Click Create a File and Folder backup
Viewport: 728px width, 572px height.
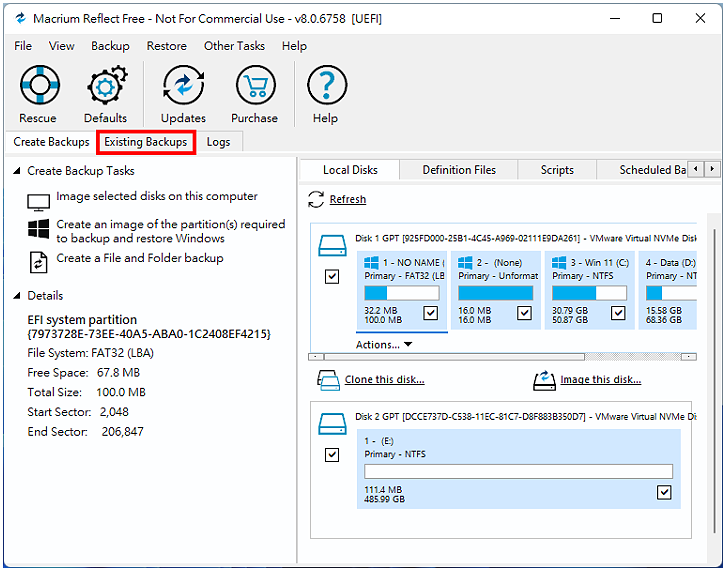click(x=140, y=258)
